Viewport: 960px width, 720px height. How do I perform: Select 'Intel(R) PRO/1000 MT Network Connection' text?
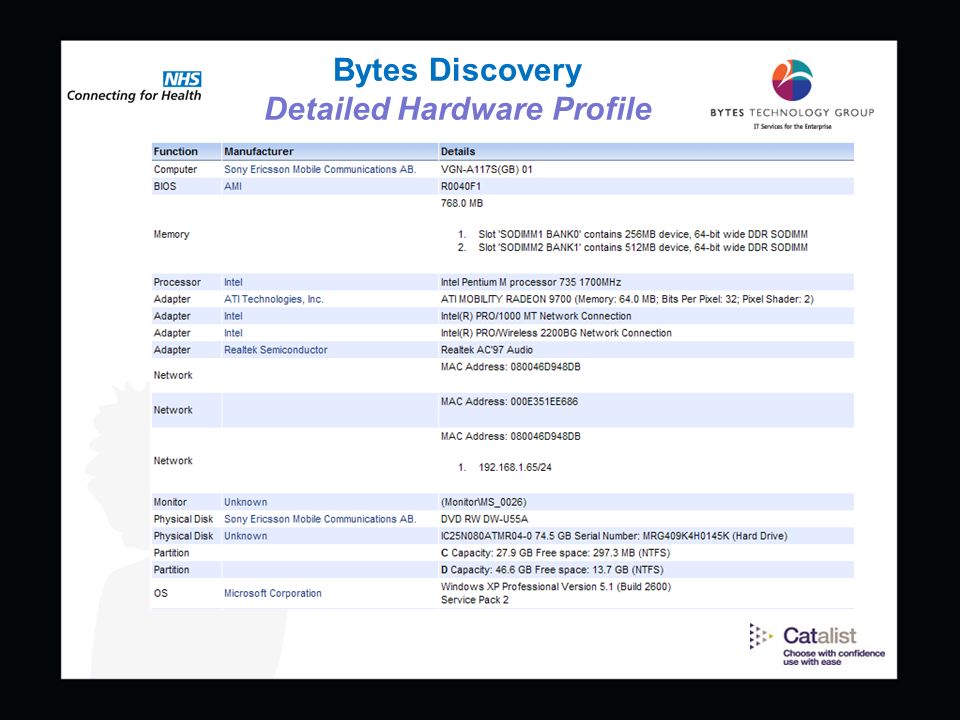(536, 316)
